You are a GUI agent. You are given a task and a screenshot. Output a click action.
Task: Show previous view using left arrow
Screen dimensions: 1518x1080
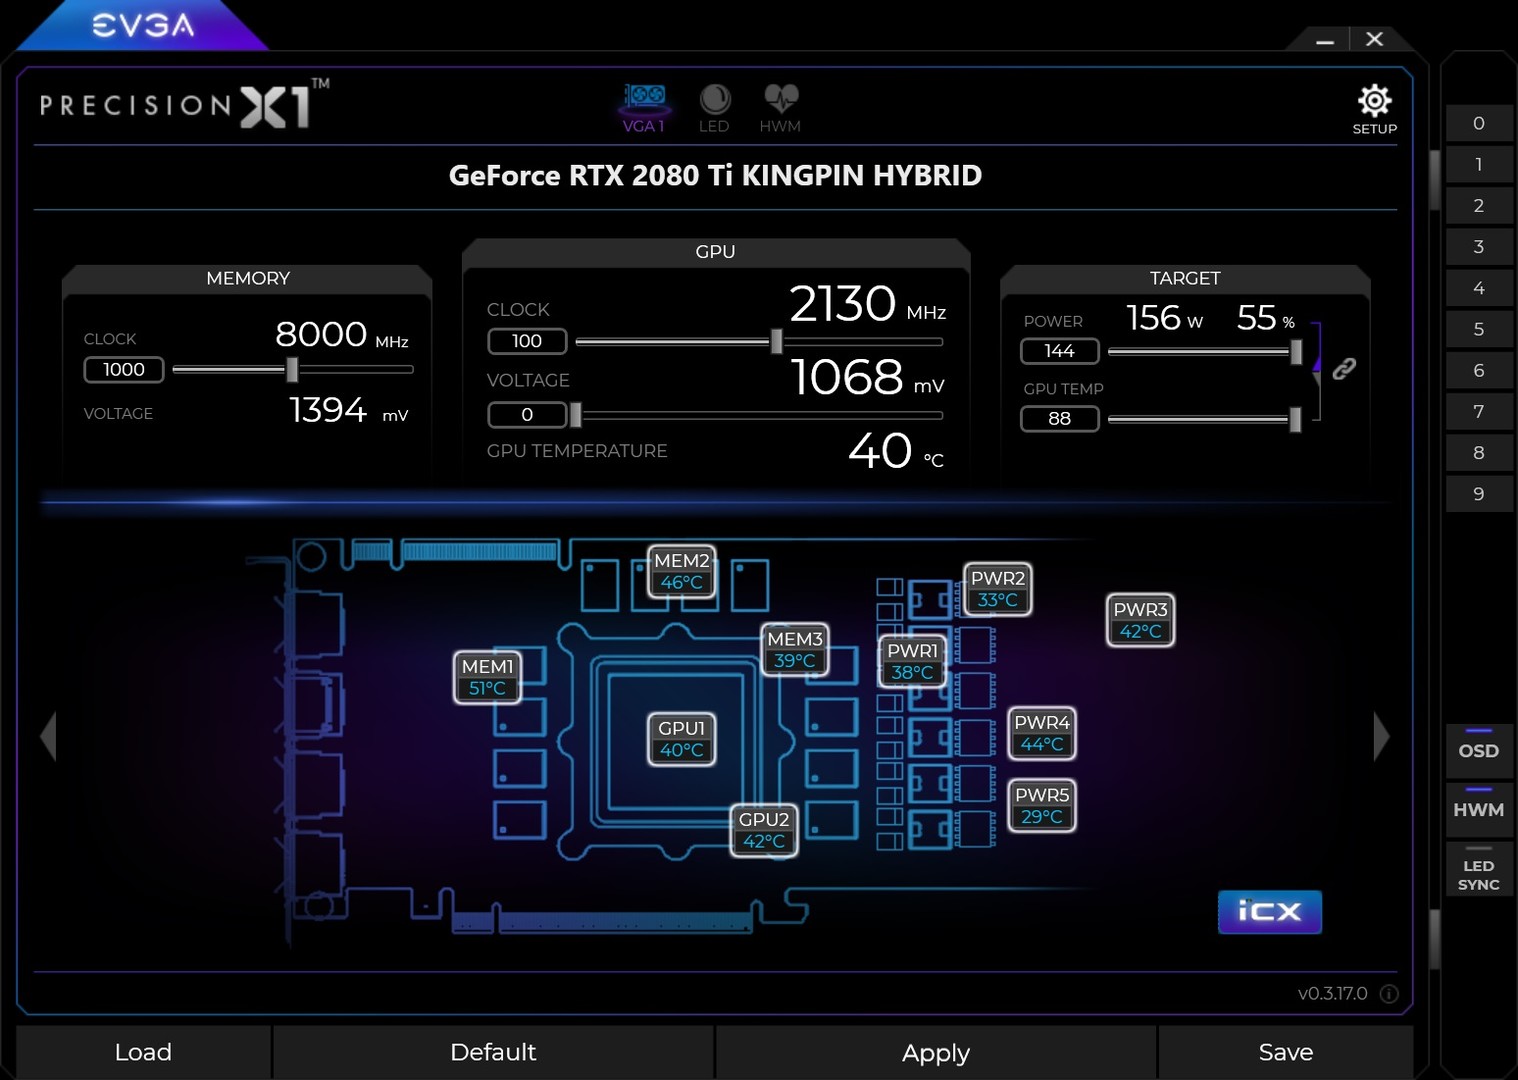(47, 736)
